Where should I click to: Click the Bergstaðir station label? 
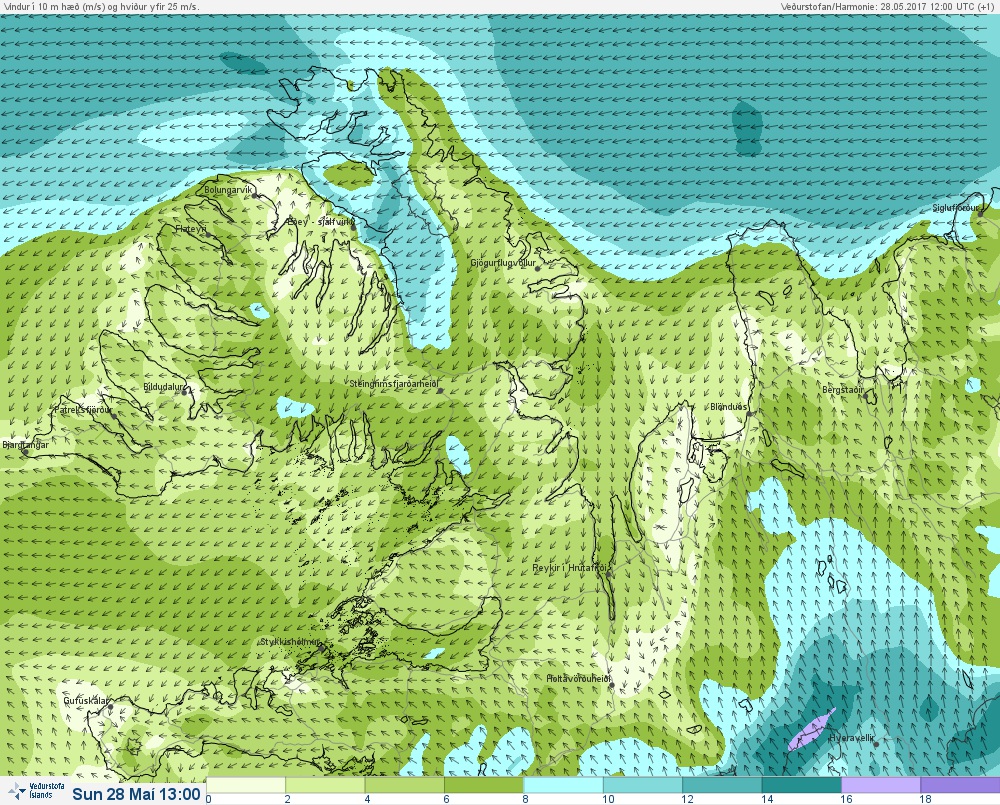[x=843, y=390]
